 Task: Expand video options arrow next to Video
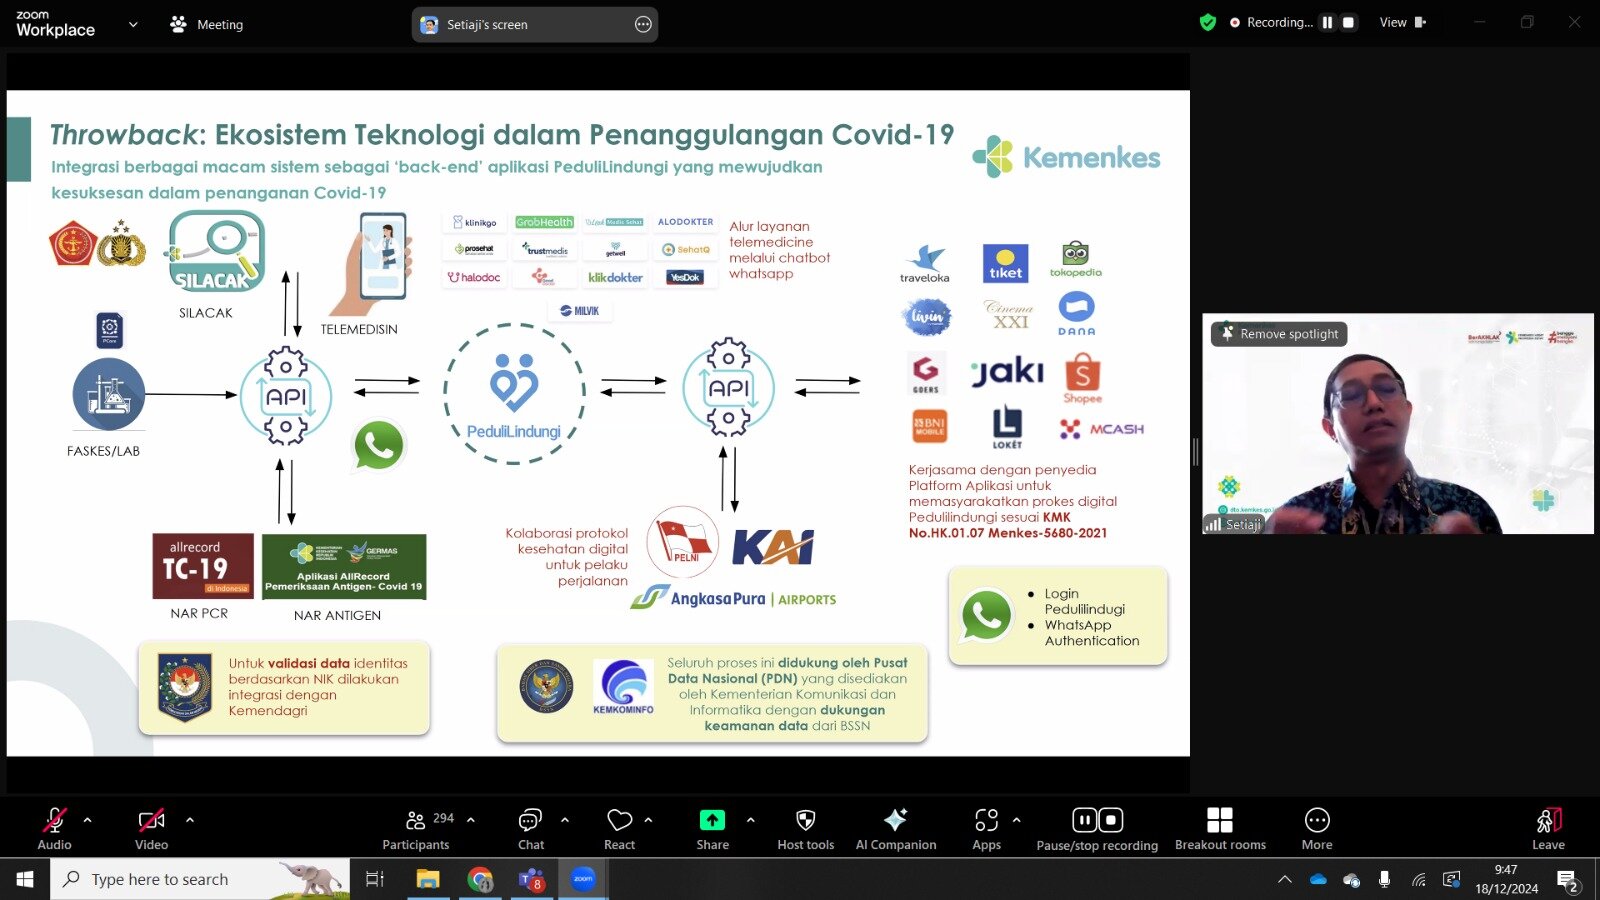pos(189,820)
